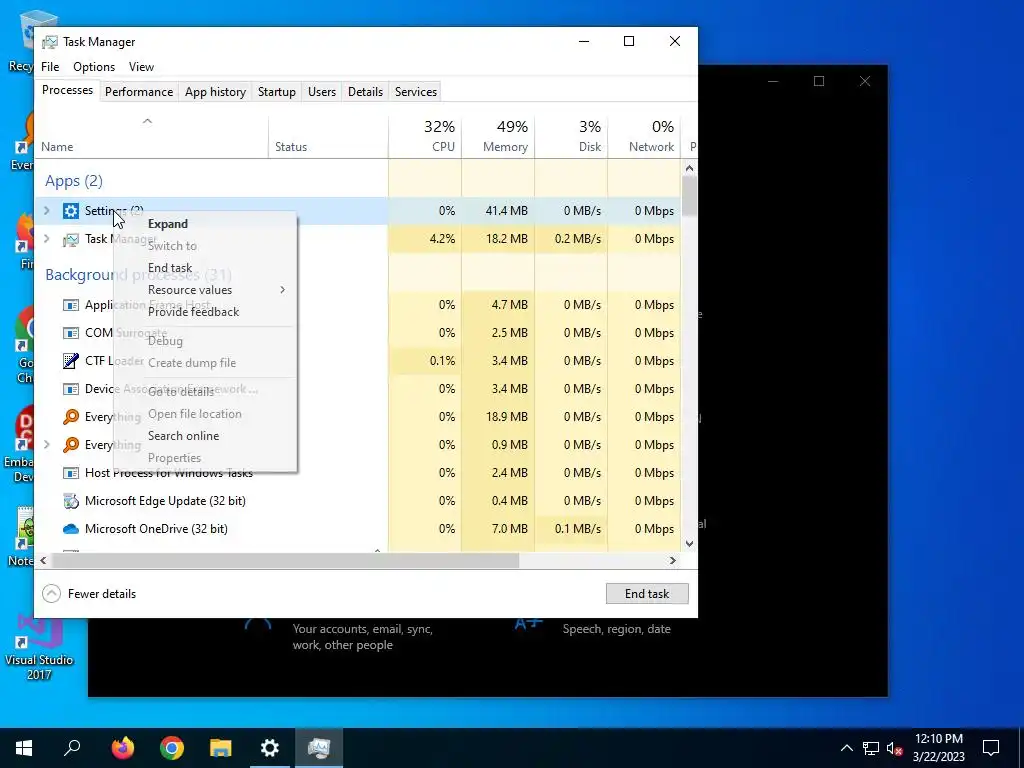Viewport: 1024px width, 768px height.
Task: Switch to the Users tab
Action: pos(322,92)
